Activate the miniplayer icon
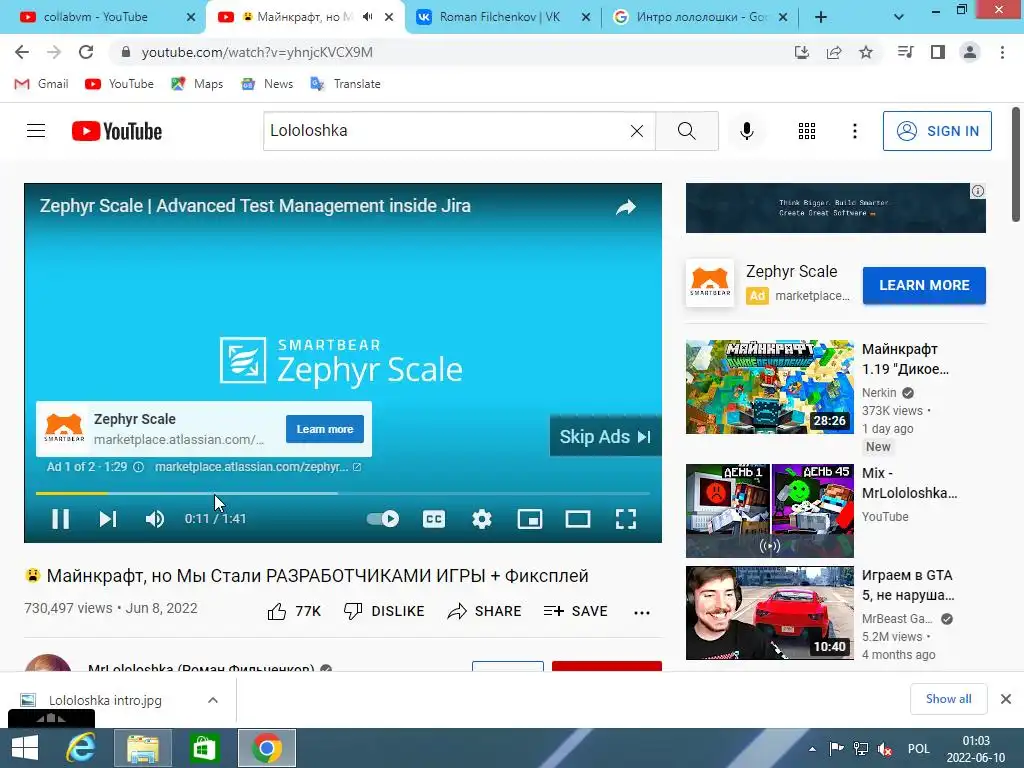 (530, 519)
